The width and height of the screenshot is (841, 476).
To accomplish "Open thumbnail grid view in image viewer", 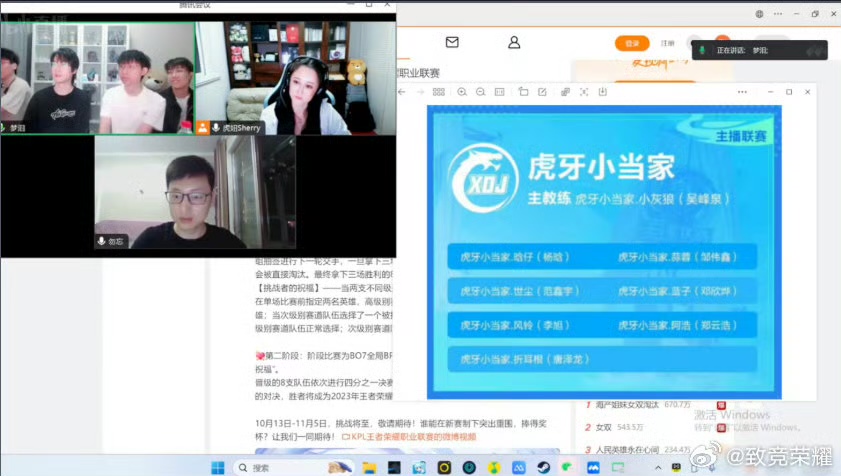I will 439,92.
